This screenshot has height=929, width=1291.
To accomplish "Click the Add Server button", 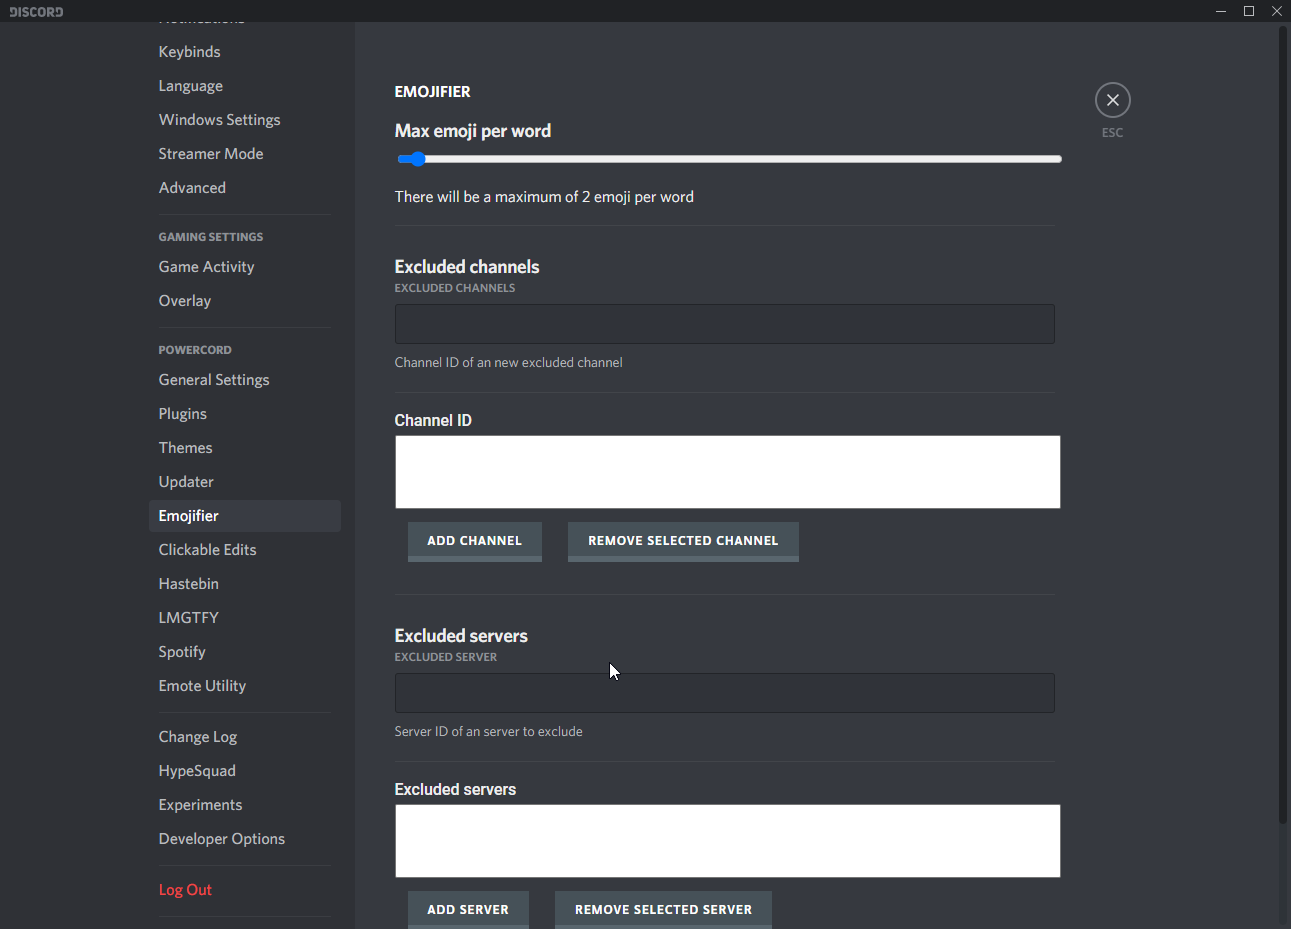I will 468,909.
